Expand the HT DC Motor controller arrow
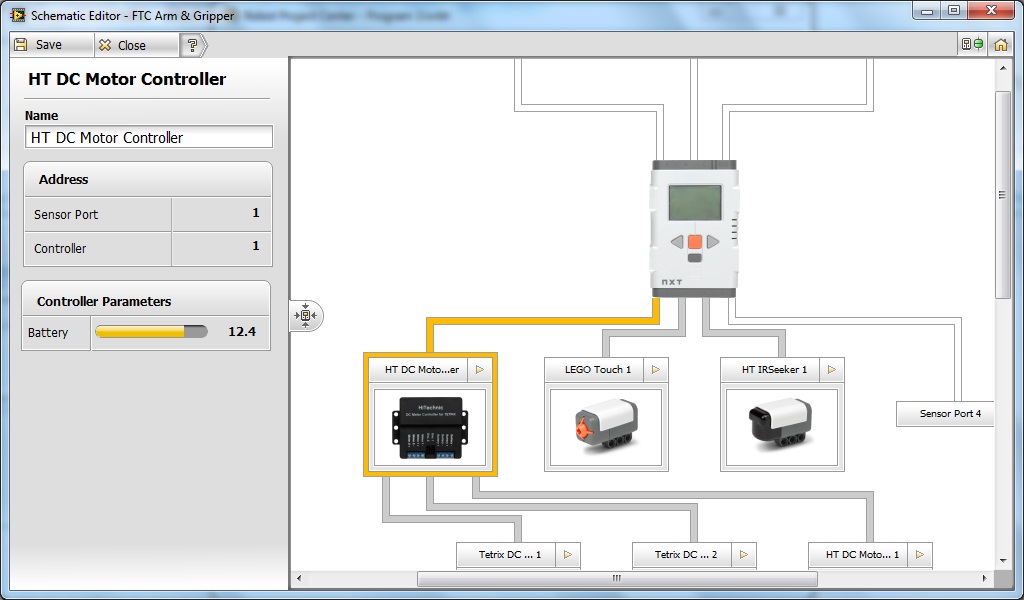 click(x=480, y=370)
